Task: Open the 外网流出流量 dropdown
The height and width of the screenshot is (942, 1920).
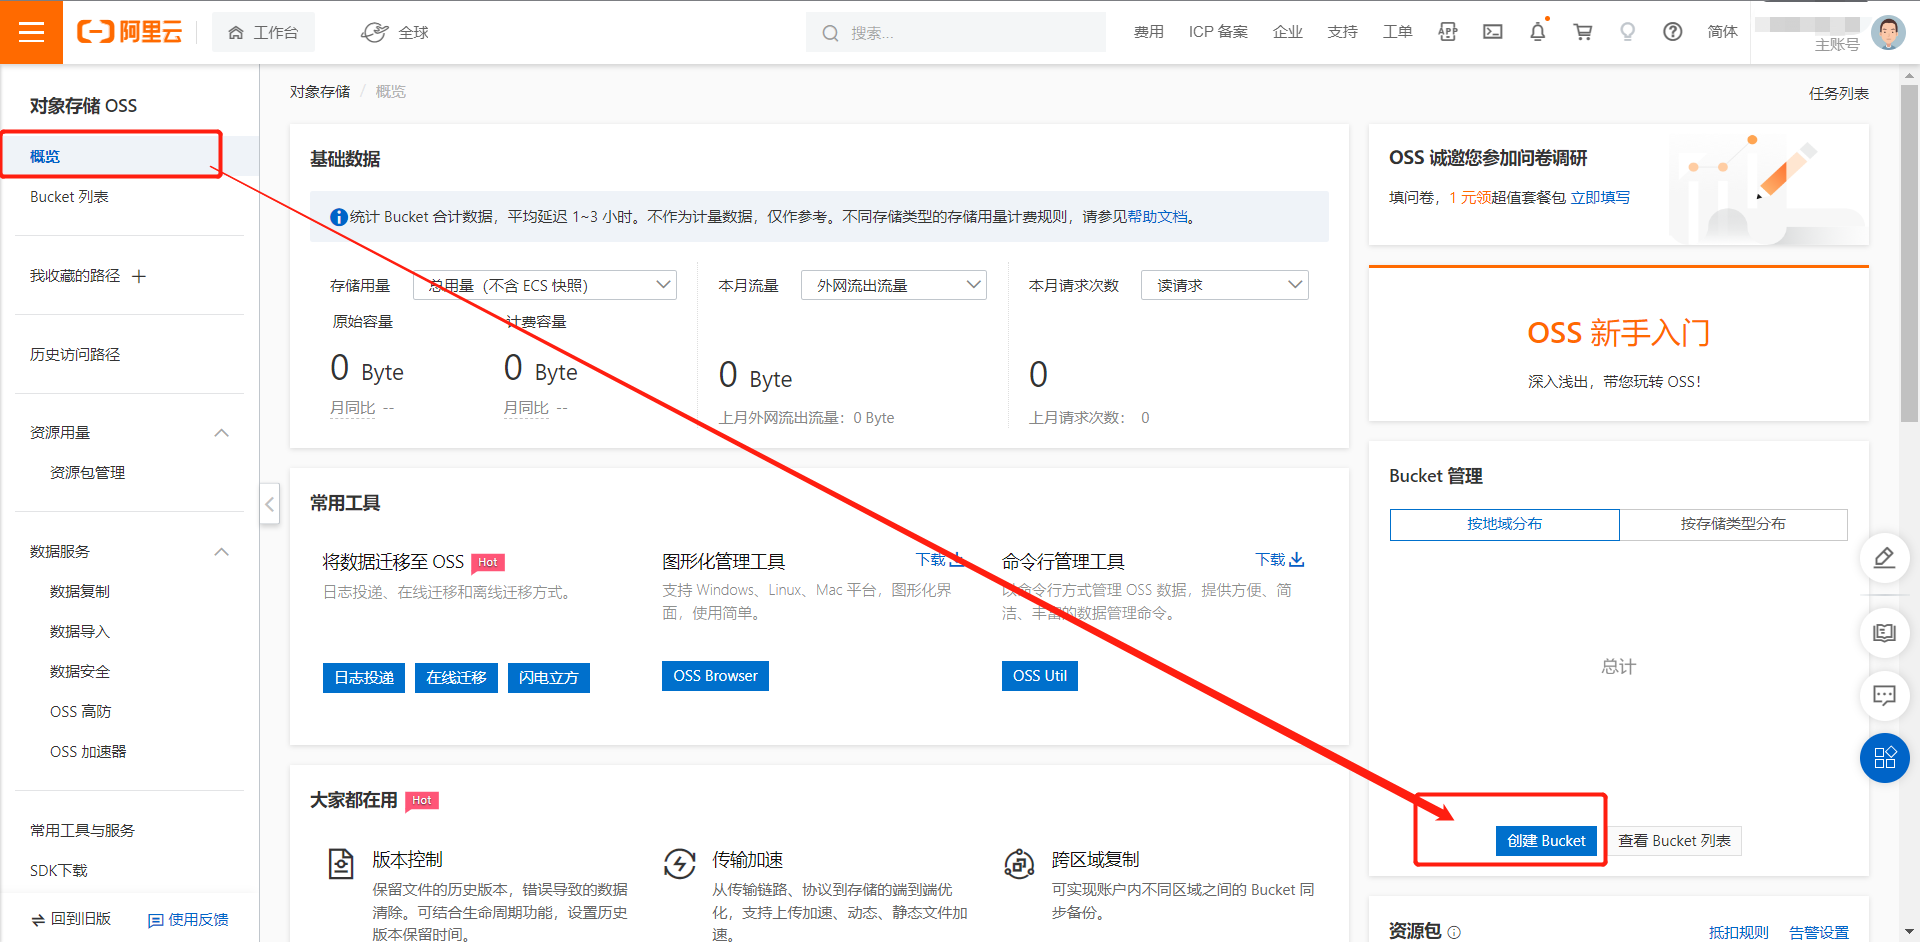Action: click(x=894, y=285)
